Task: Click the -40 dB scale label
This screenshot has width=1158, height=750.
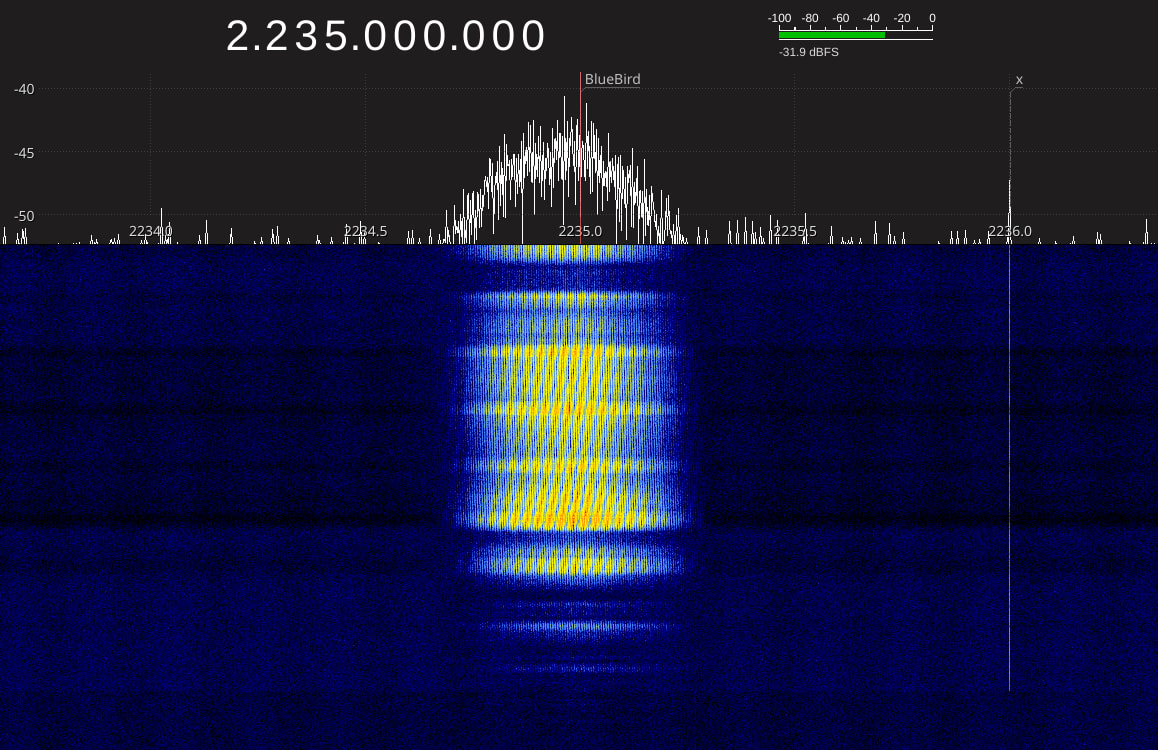Action: tap(24, 89)
